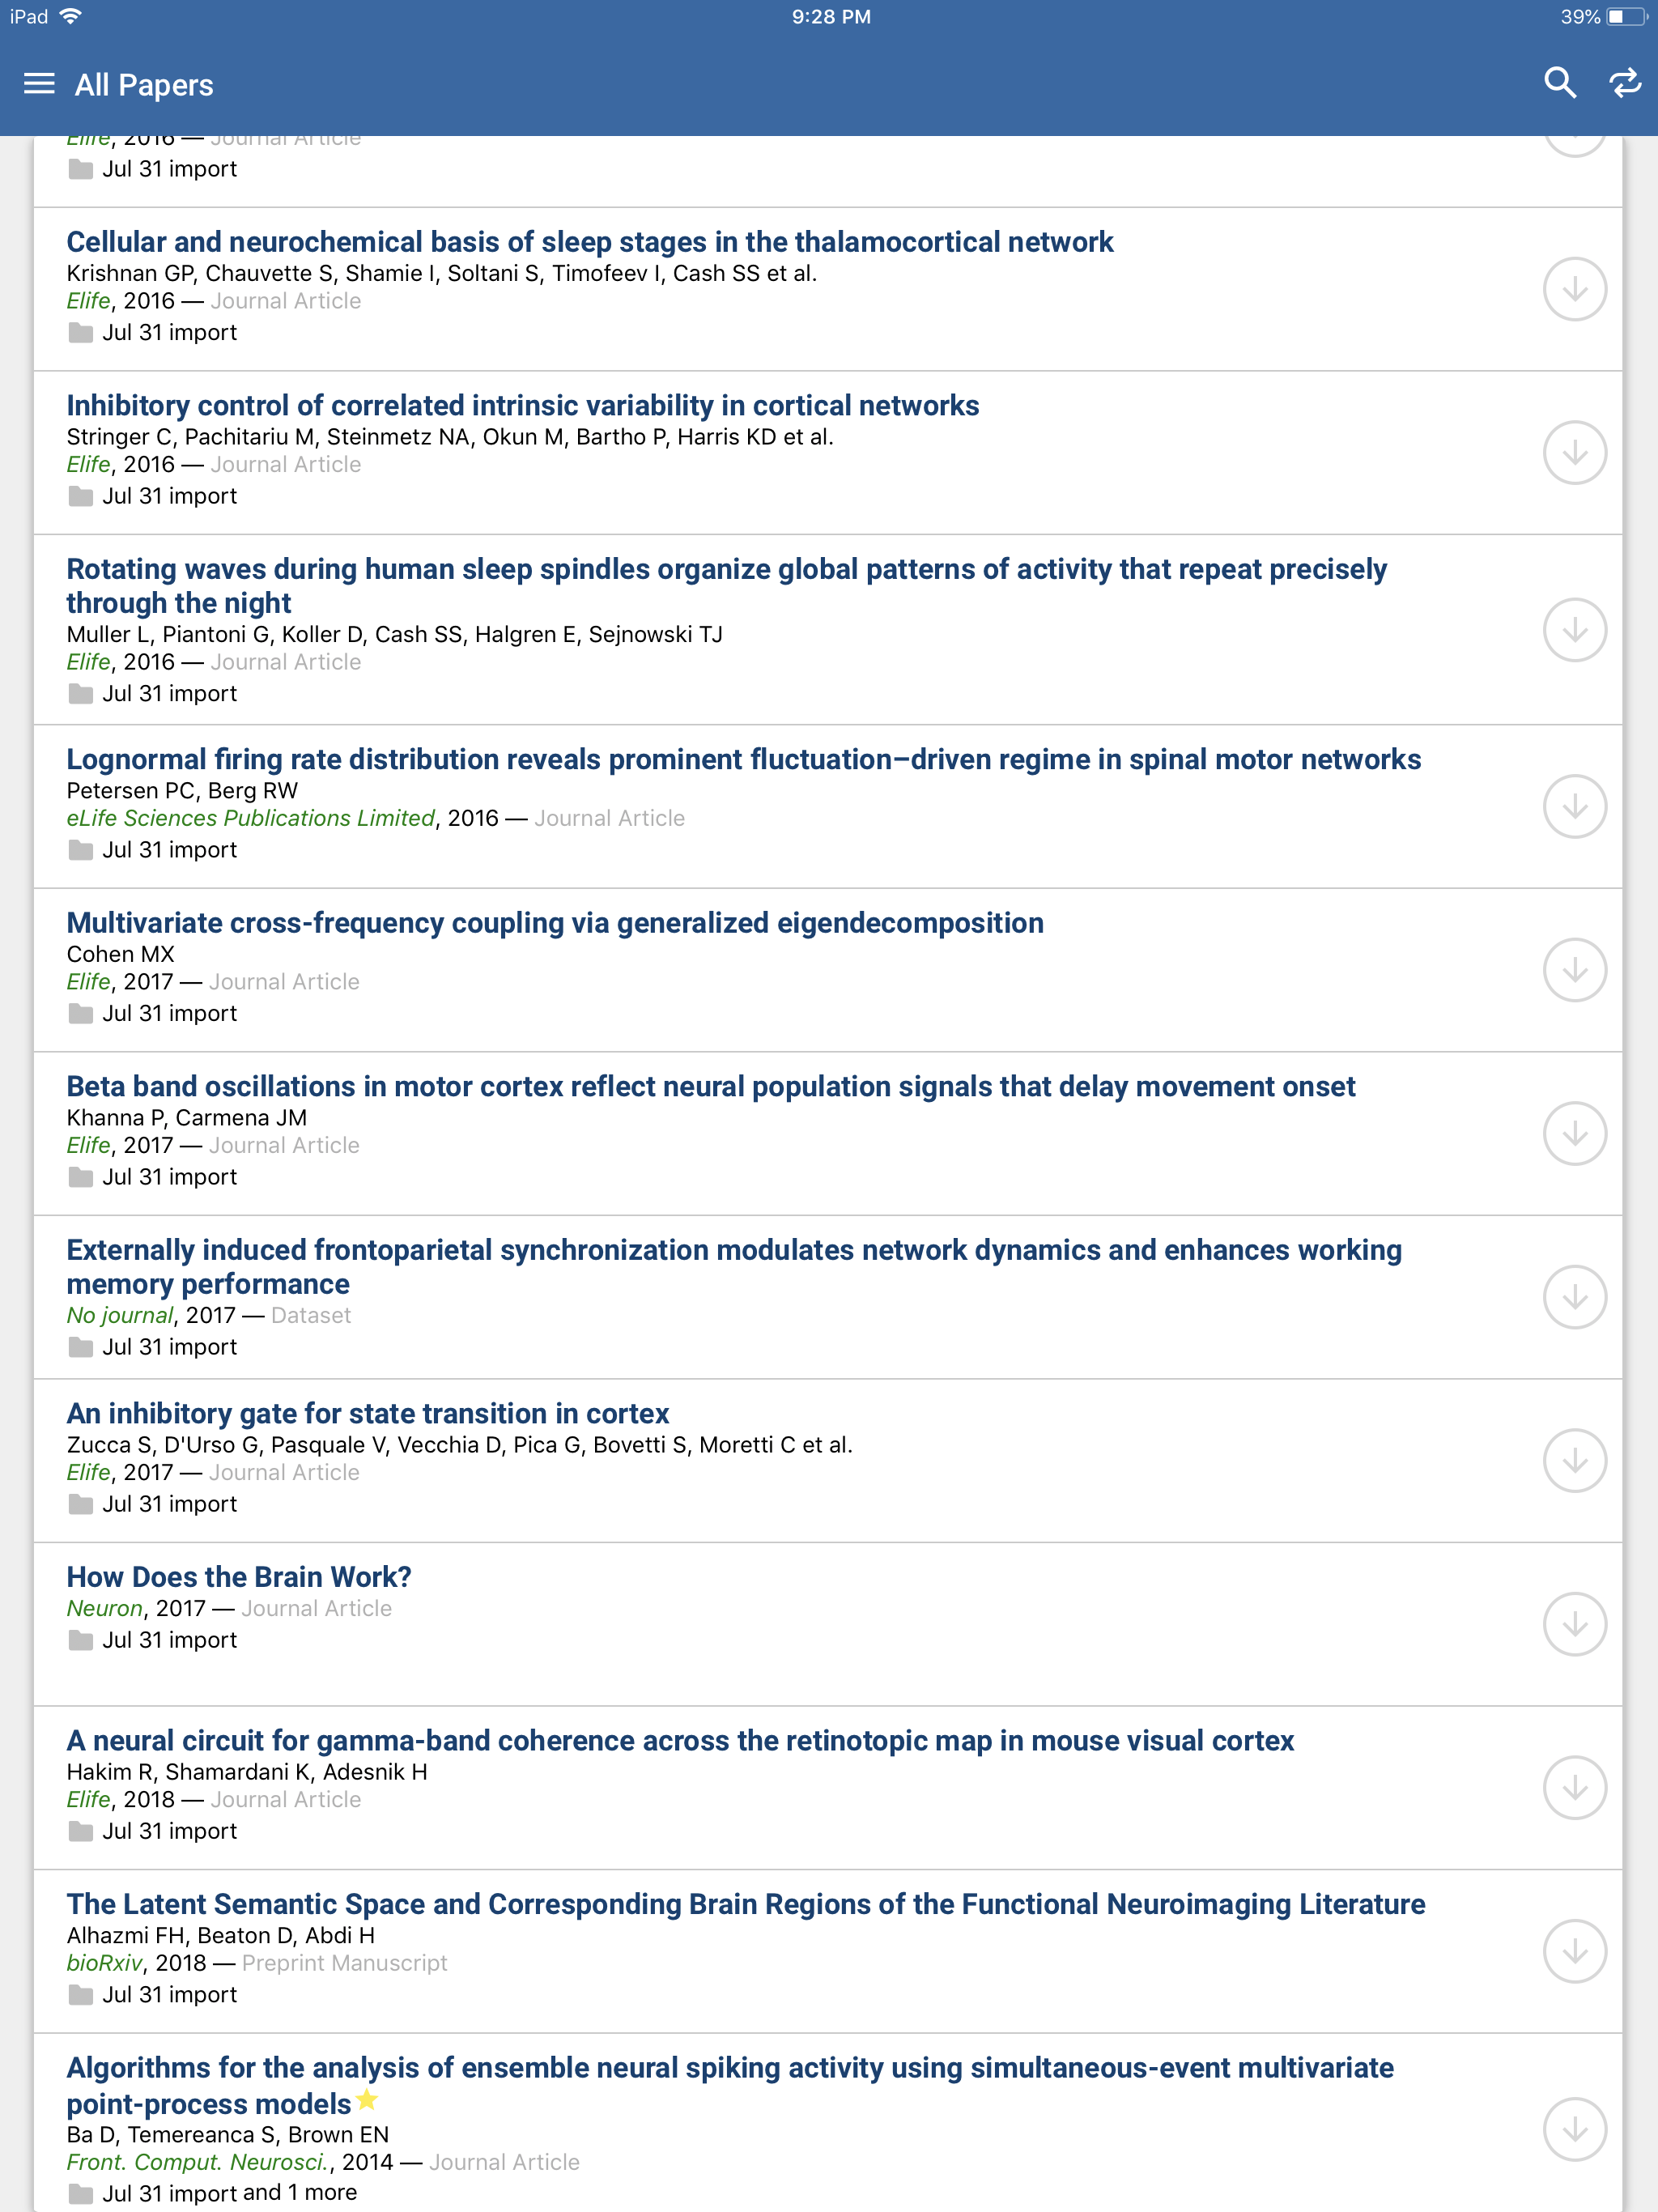Download the Beta band oscillations paper
Screen dimensions: 1658x2212
1574,1134
